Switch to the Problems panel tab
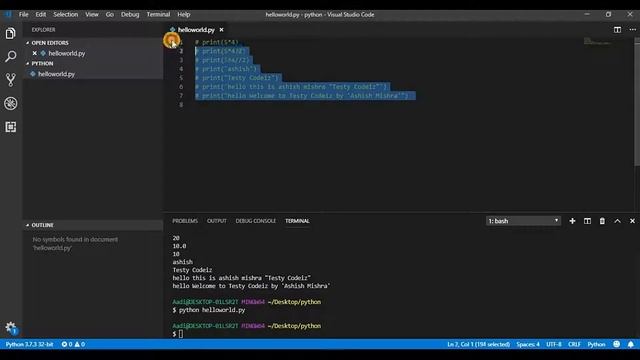 click(x=185, y=221)
